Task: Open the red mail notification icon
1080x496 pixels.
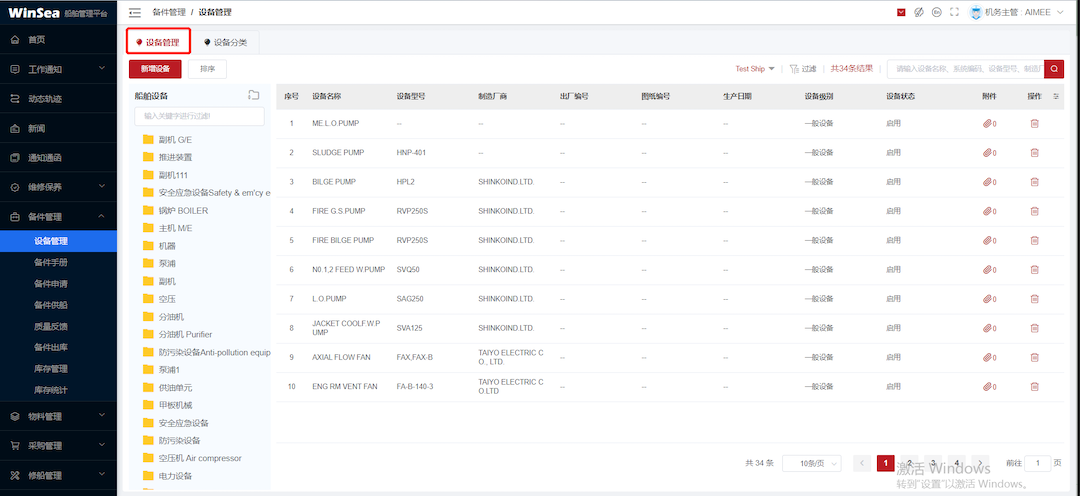Action: 901,12
